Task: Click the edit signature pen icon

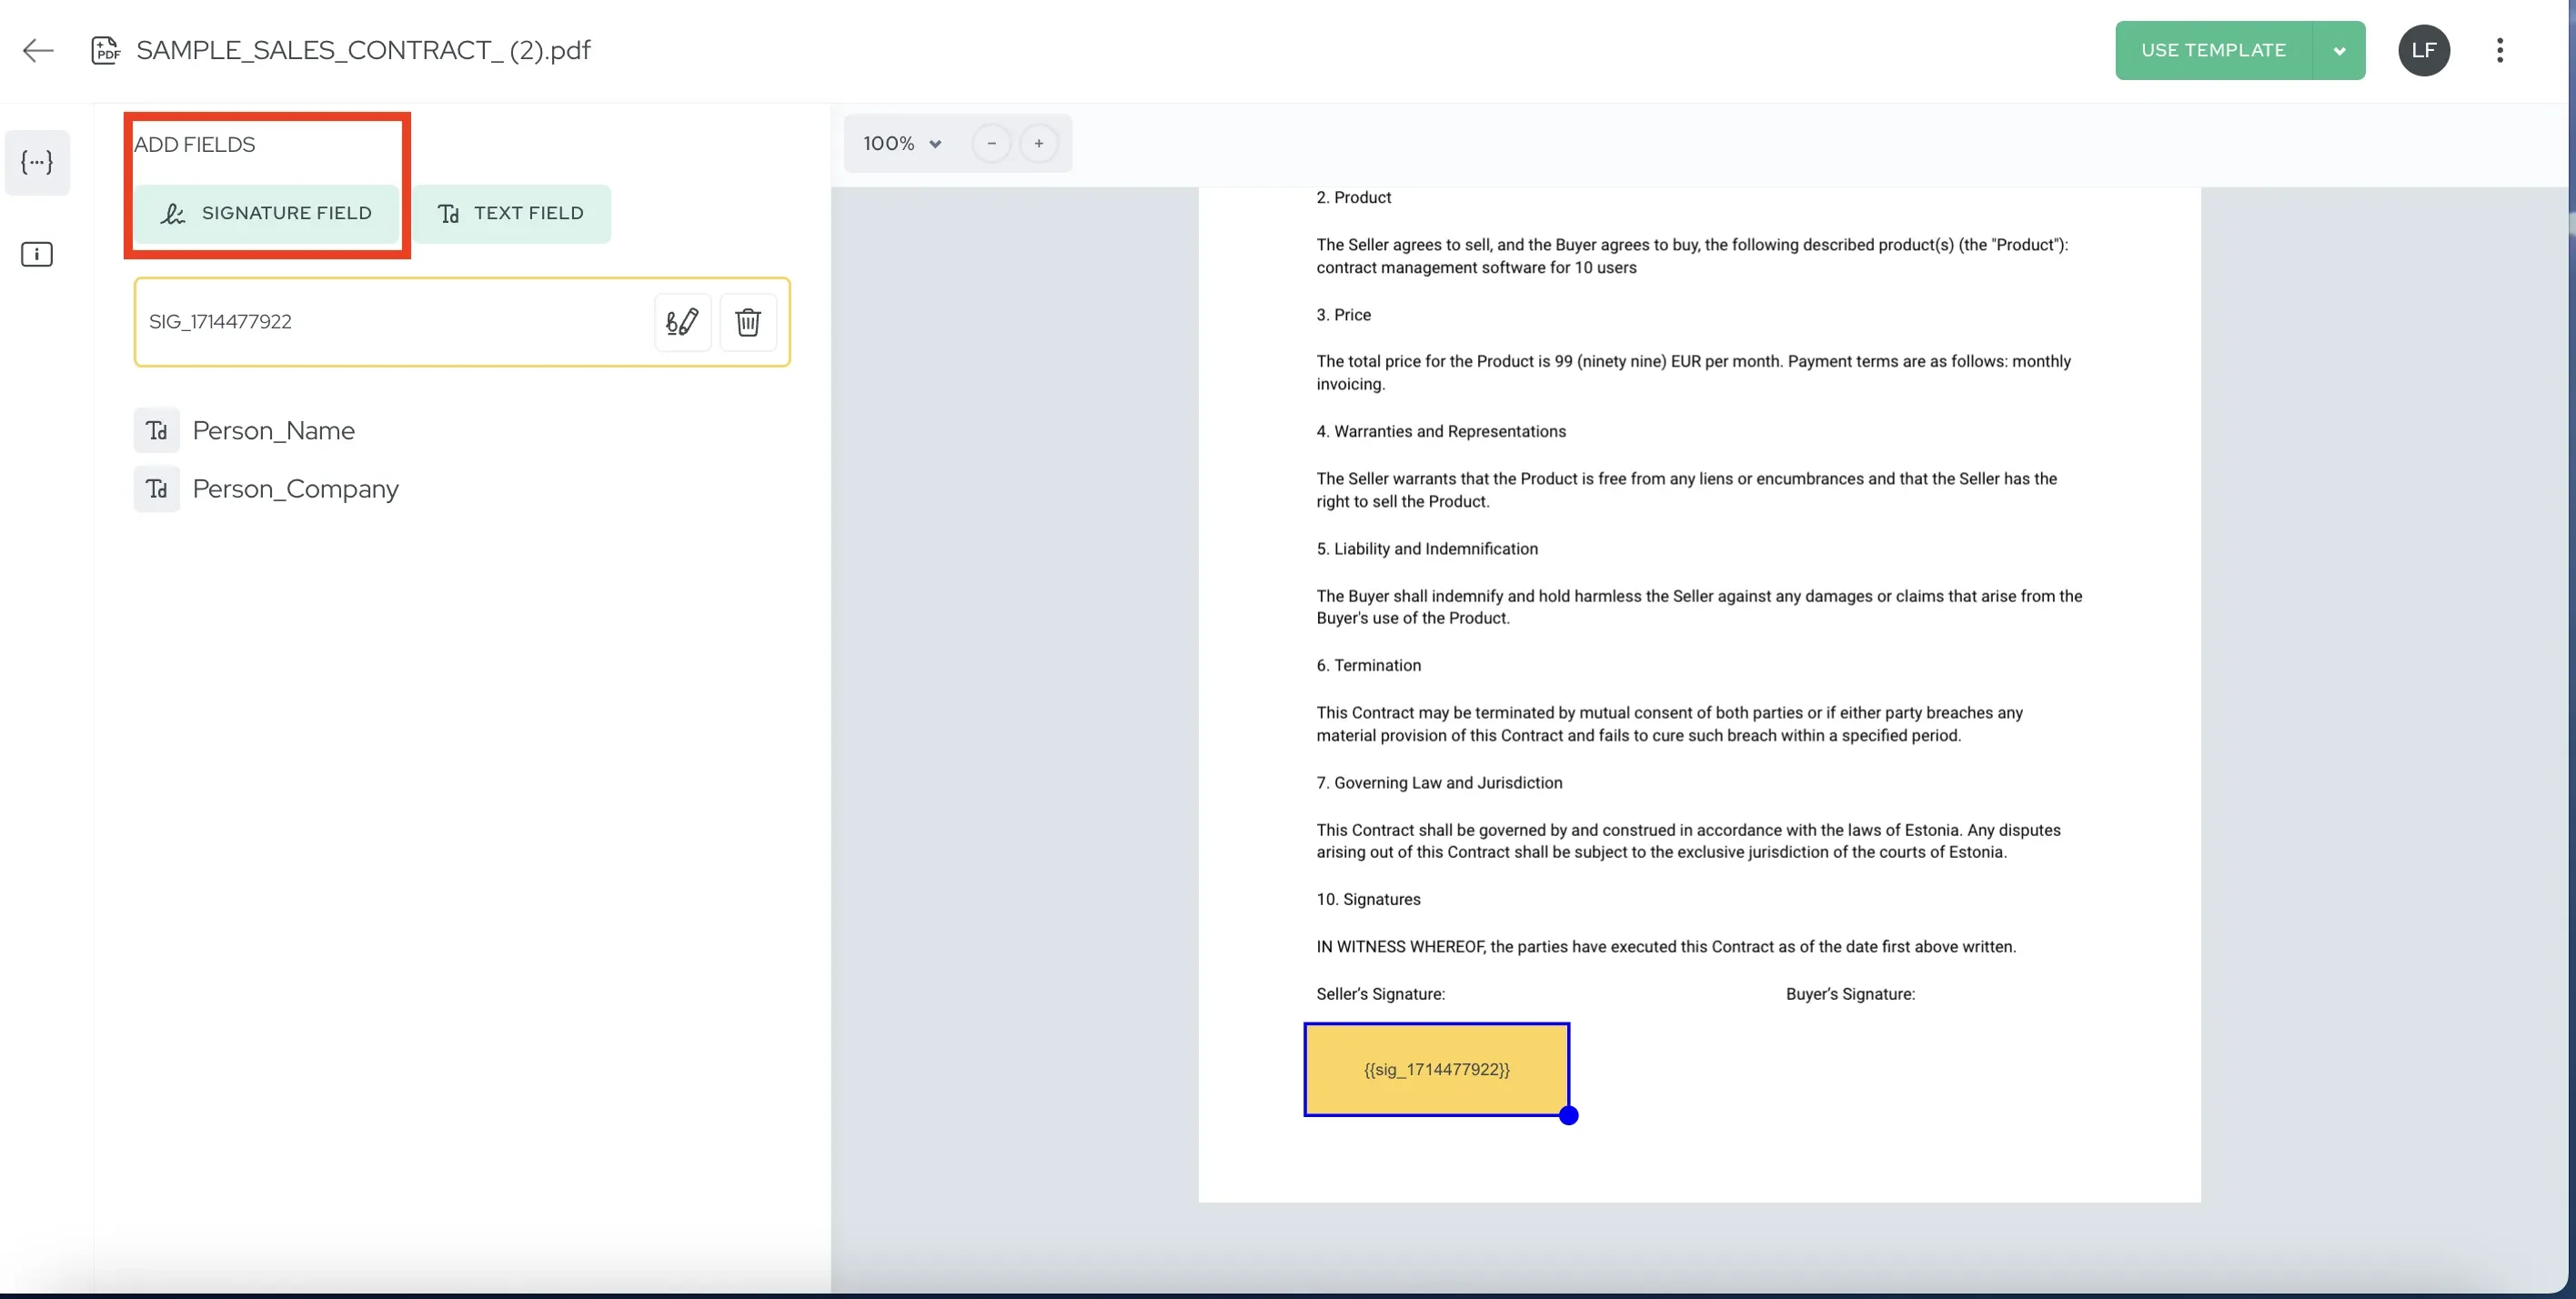Action: coord(682,322)
